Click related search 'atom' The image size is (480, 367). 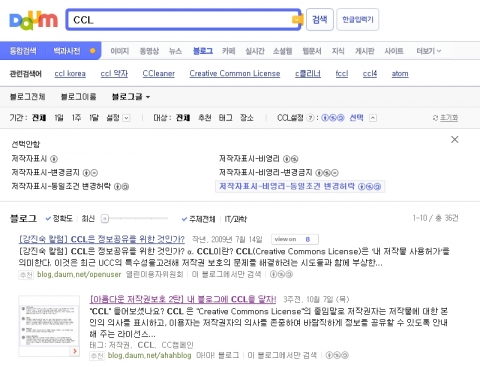pos(400,74)
